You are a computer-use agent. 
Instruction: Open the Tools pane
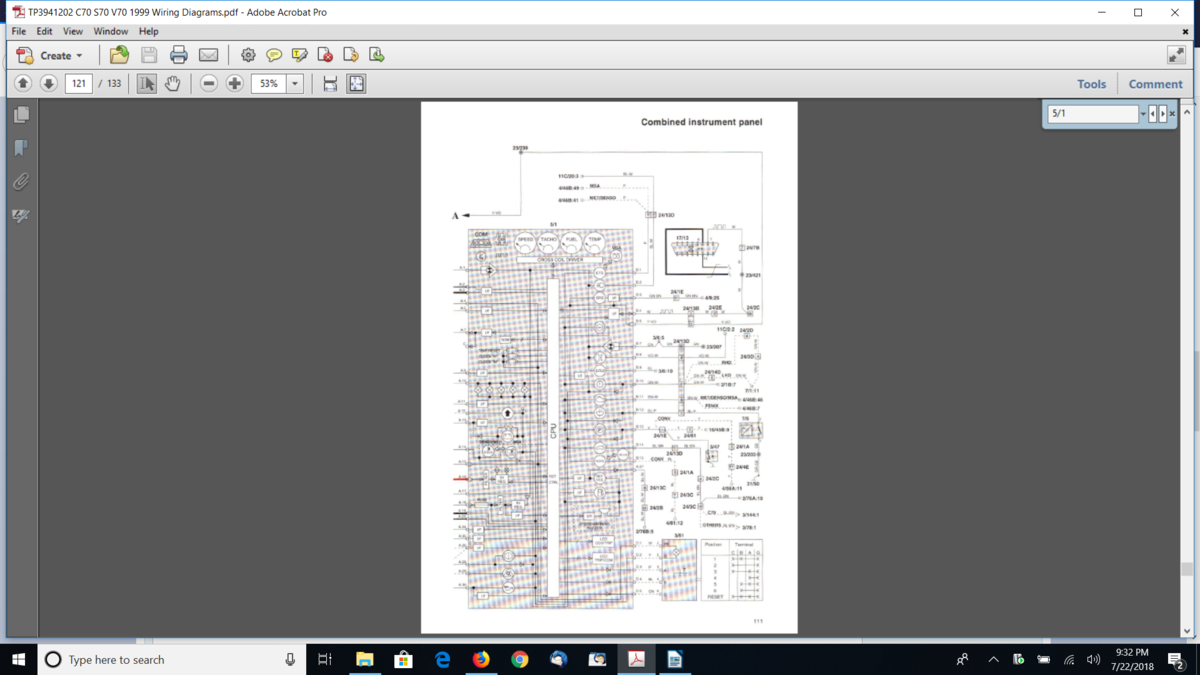point(1091,84)
